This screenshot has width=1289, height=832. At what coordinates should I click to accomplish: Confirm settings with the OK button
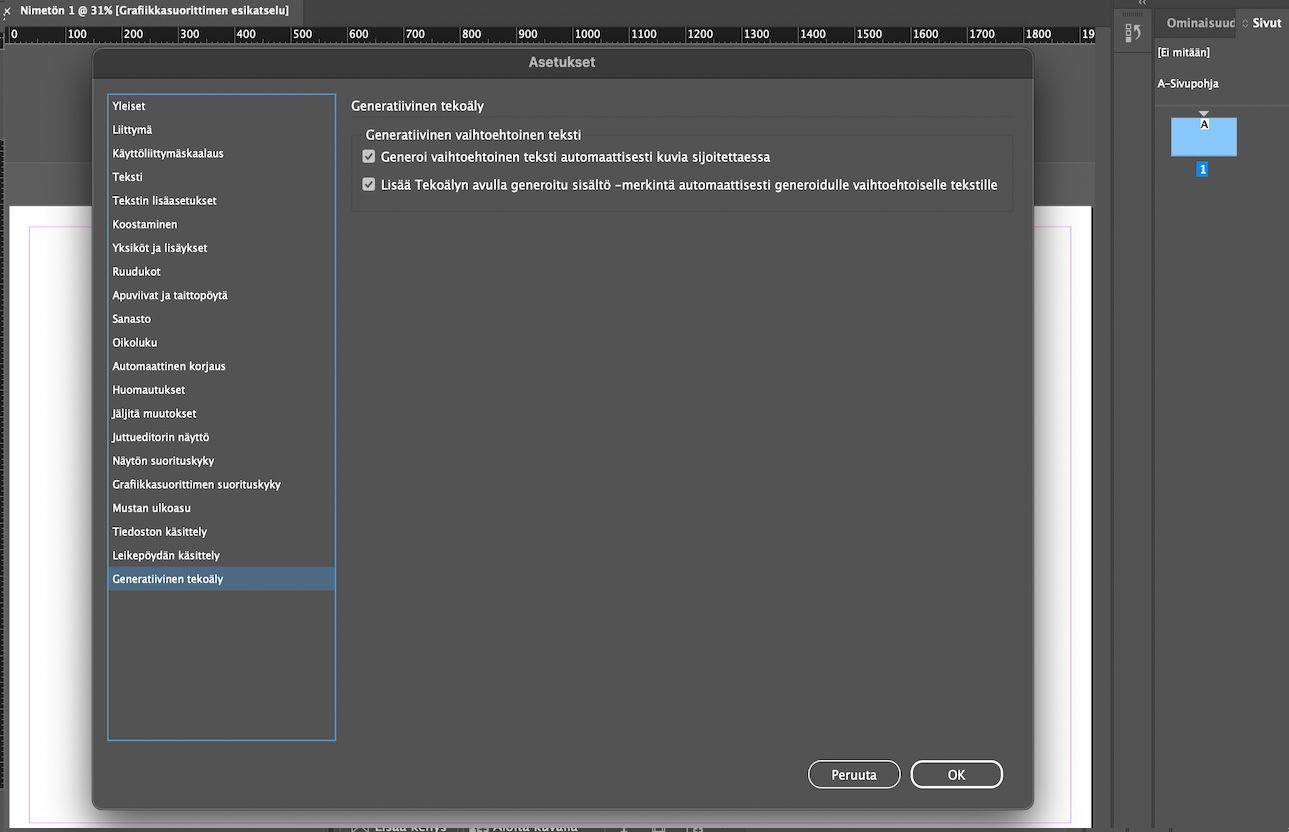click(x=956, y=775)
